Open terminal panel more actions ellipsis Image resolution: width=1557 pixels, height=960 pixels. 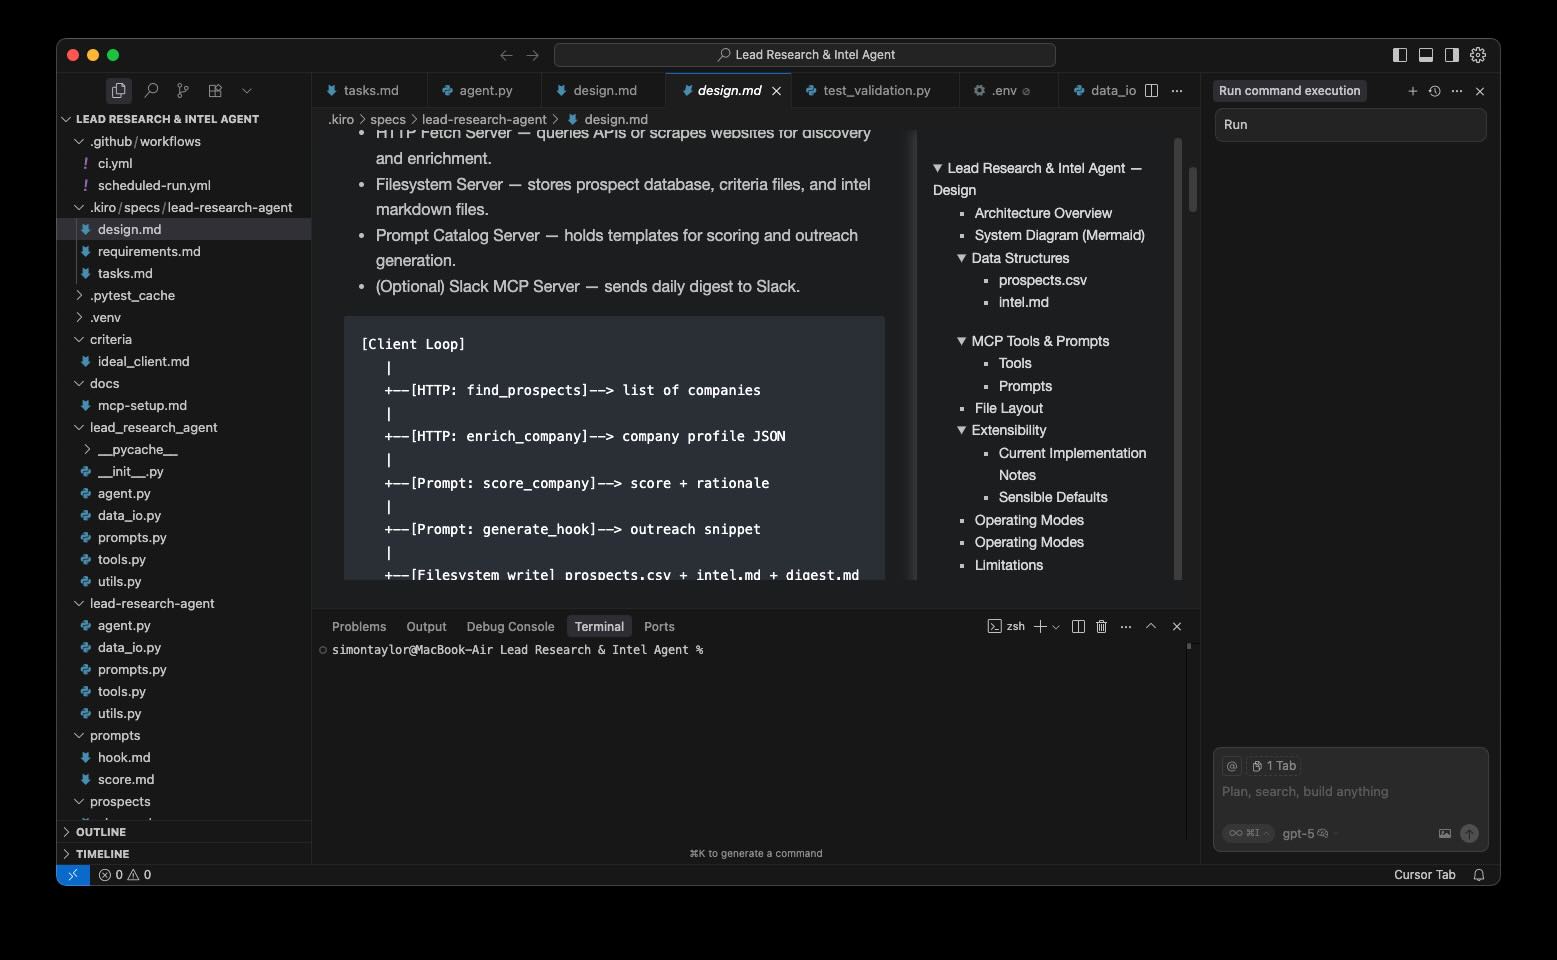(1126, 626)
